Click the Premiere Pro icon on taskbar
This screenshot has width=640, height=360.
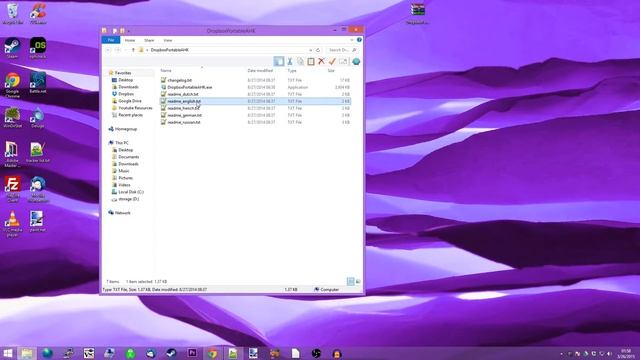192,353
